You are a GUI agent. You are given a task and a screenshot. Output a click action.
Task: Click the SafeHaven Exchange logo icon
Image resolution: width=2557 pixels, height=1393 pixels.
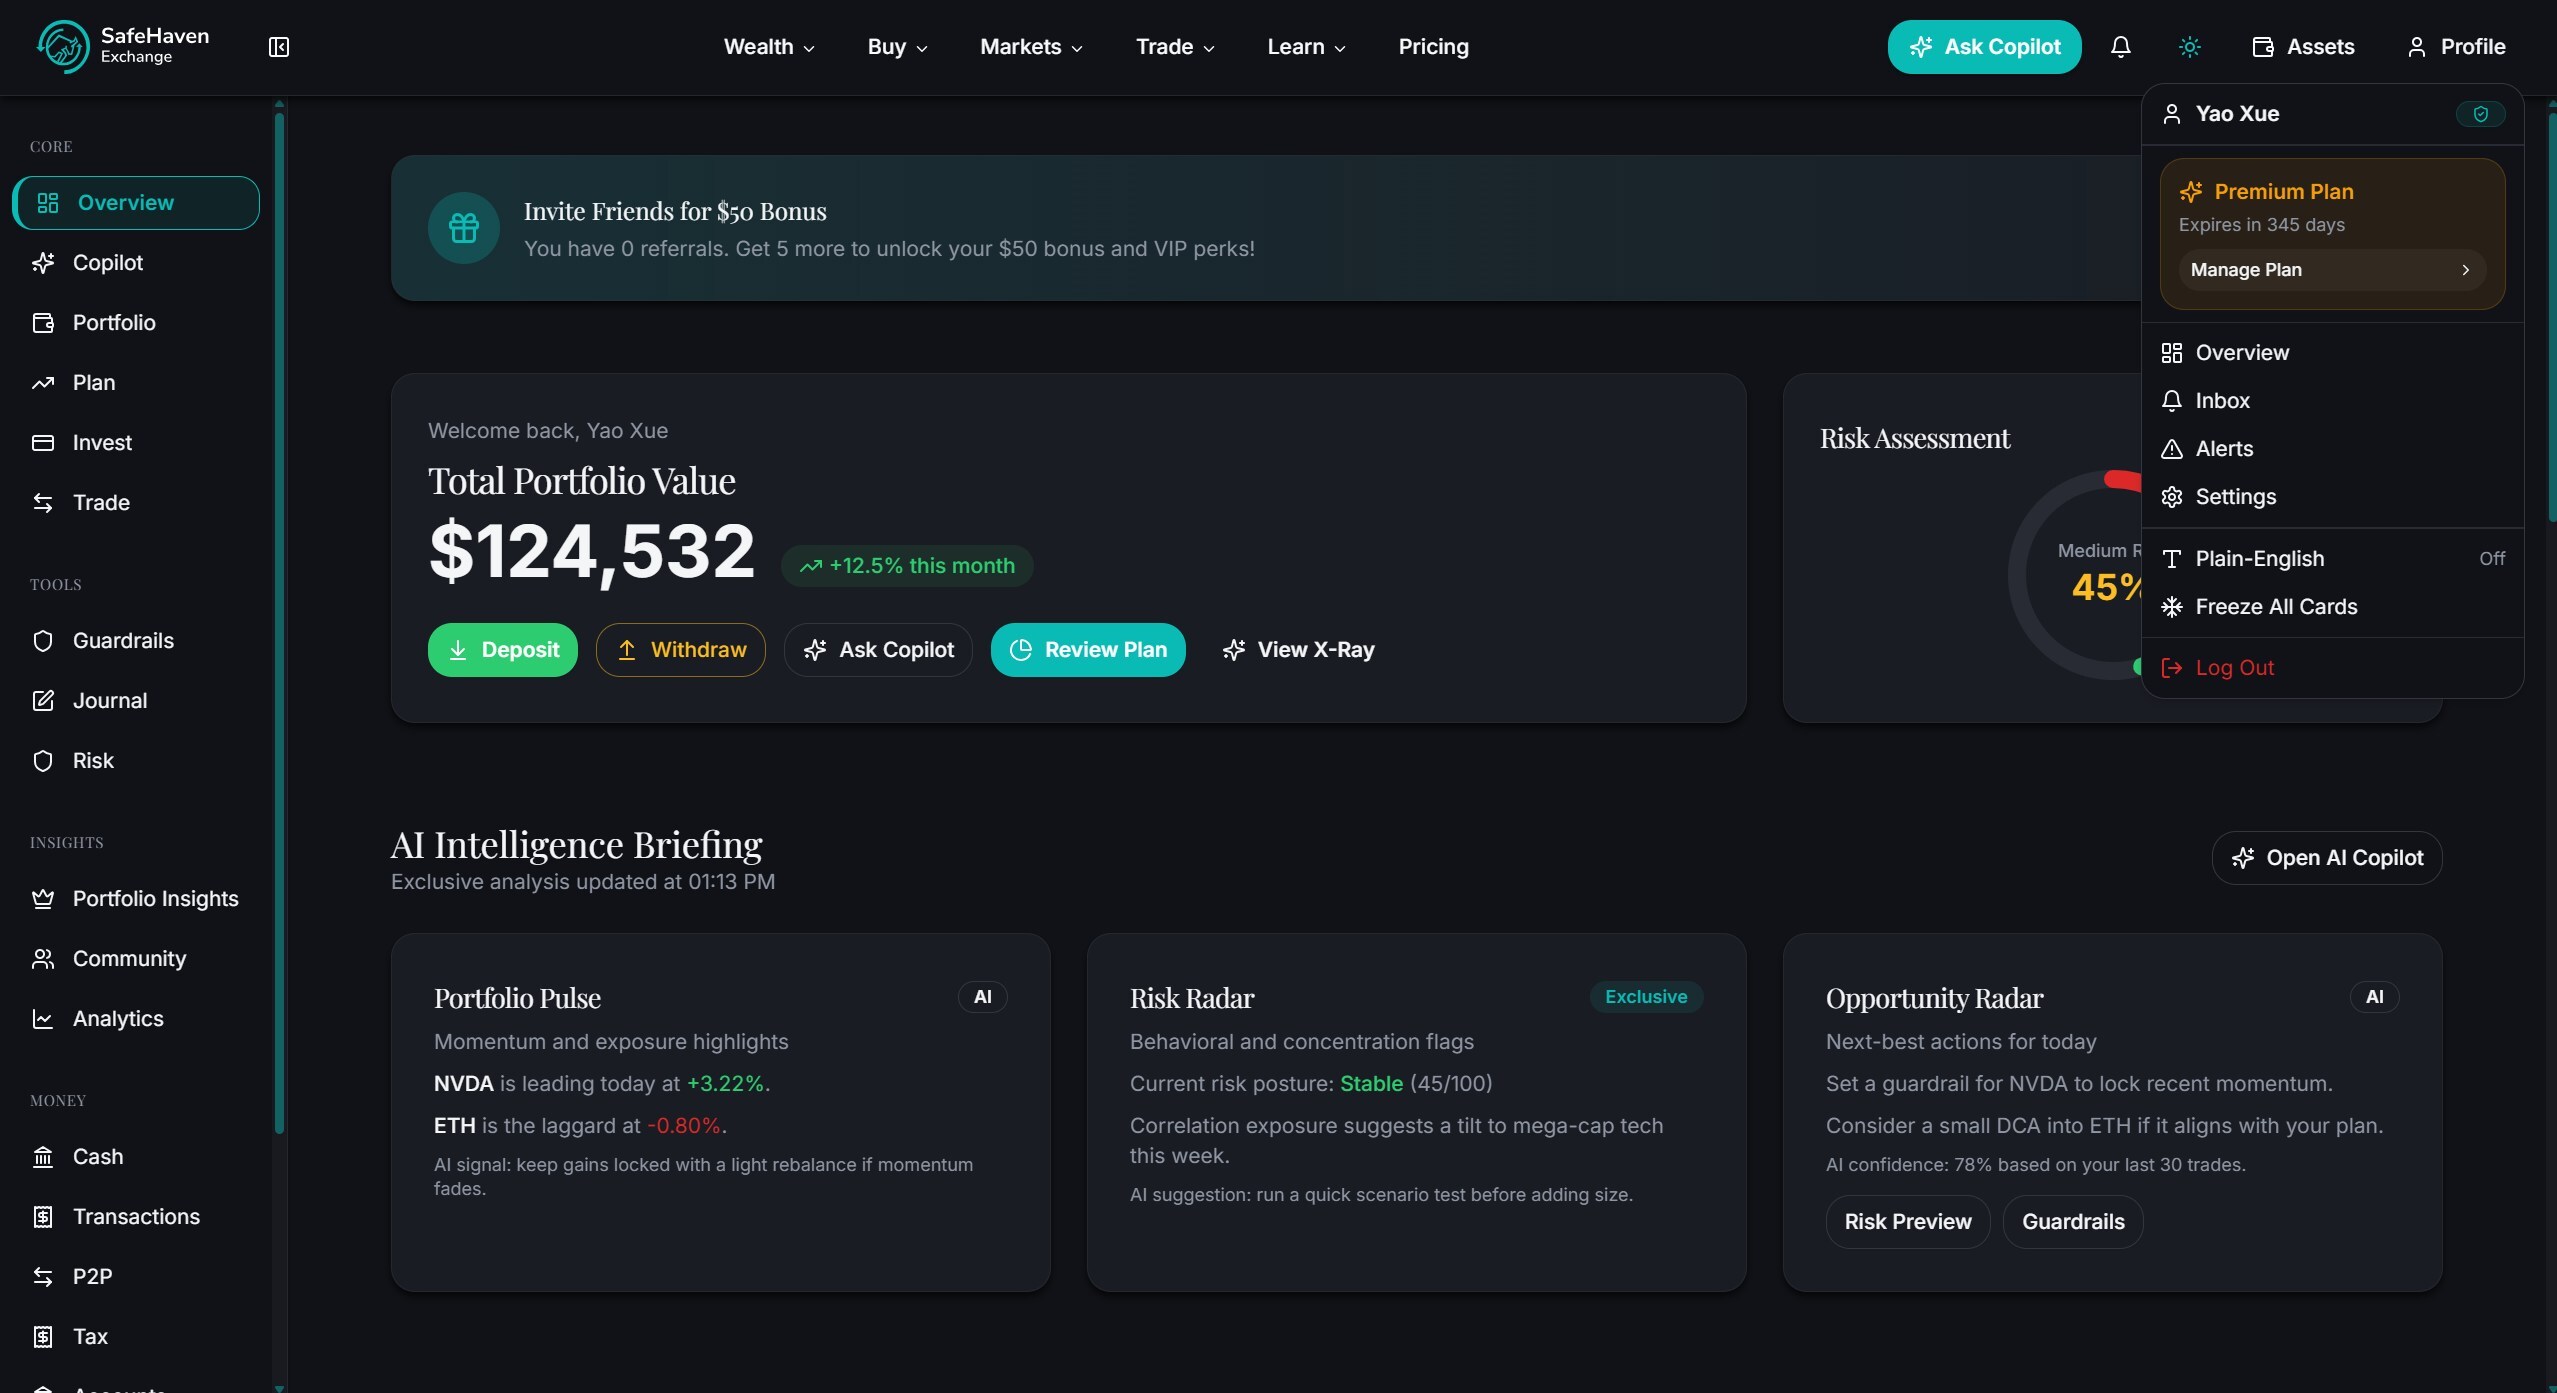(62, 47)
